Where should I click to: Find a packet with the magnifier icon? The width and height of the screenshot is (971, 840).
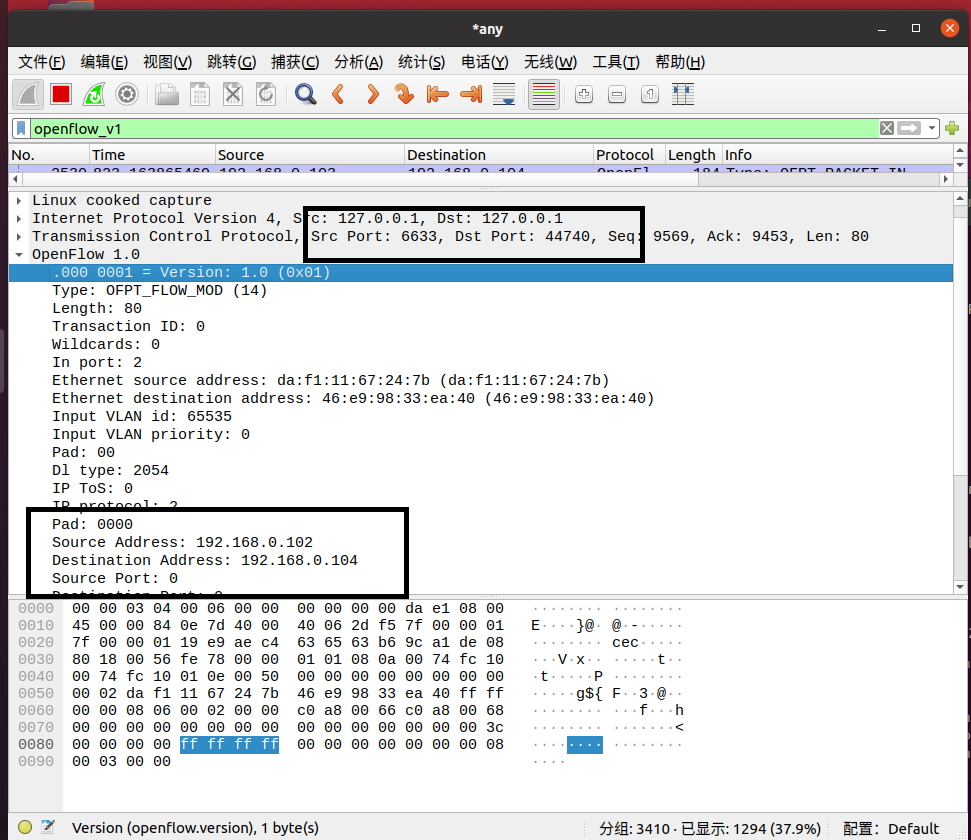click(x=305, y=95)
